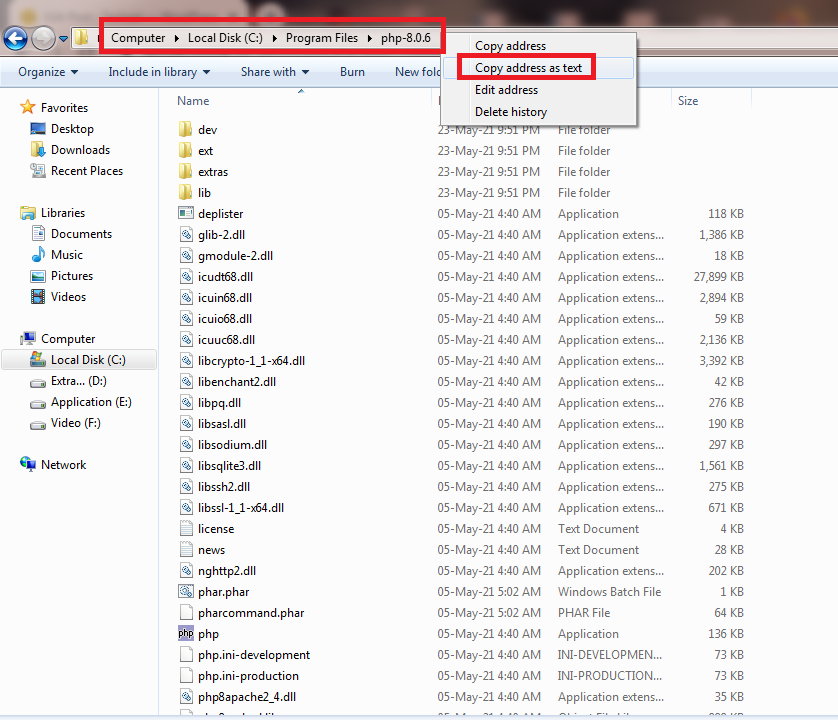Image resolution: width=838 pixels, height=720 pixels.
Task: Expand the Include in library dropdown
Action: click(x=159, y=72)
